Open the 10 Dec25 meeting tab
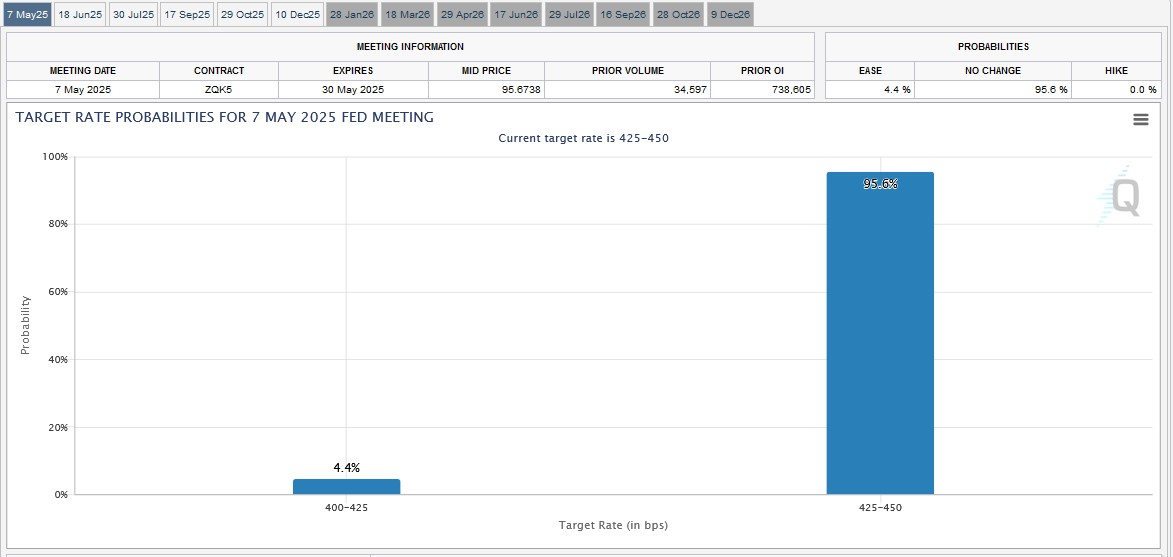Image resolution: width=1173 pixels, height=557 pixels. 297,14
